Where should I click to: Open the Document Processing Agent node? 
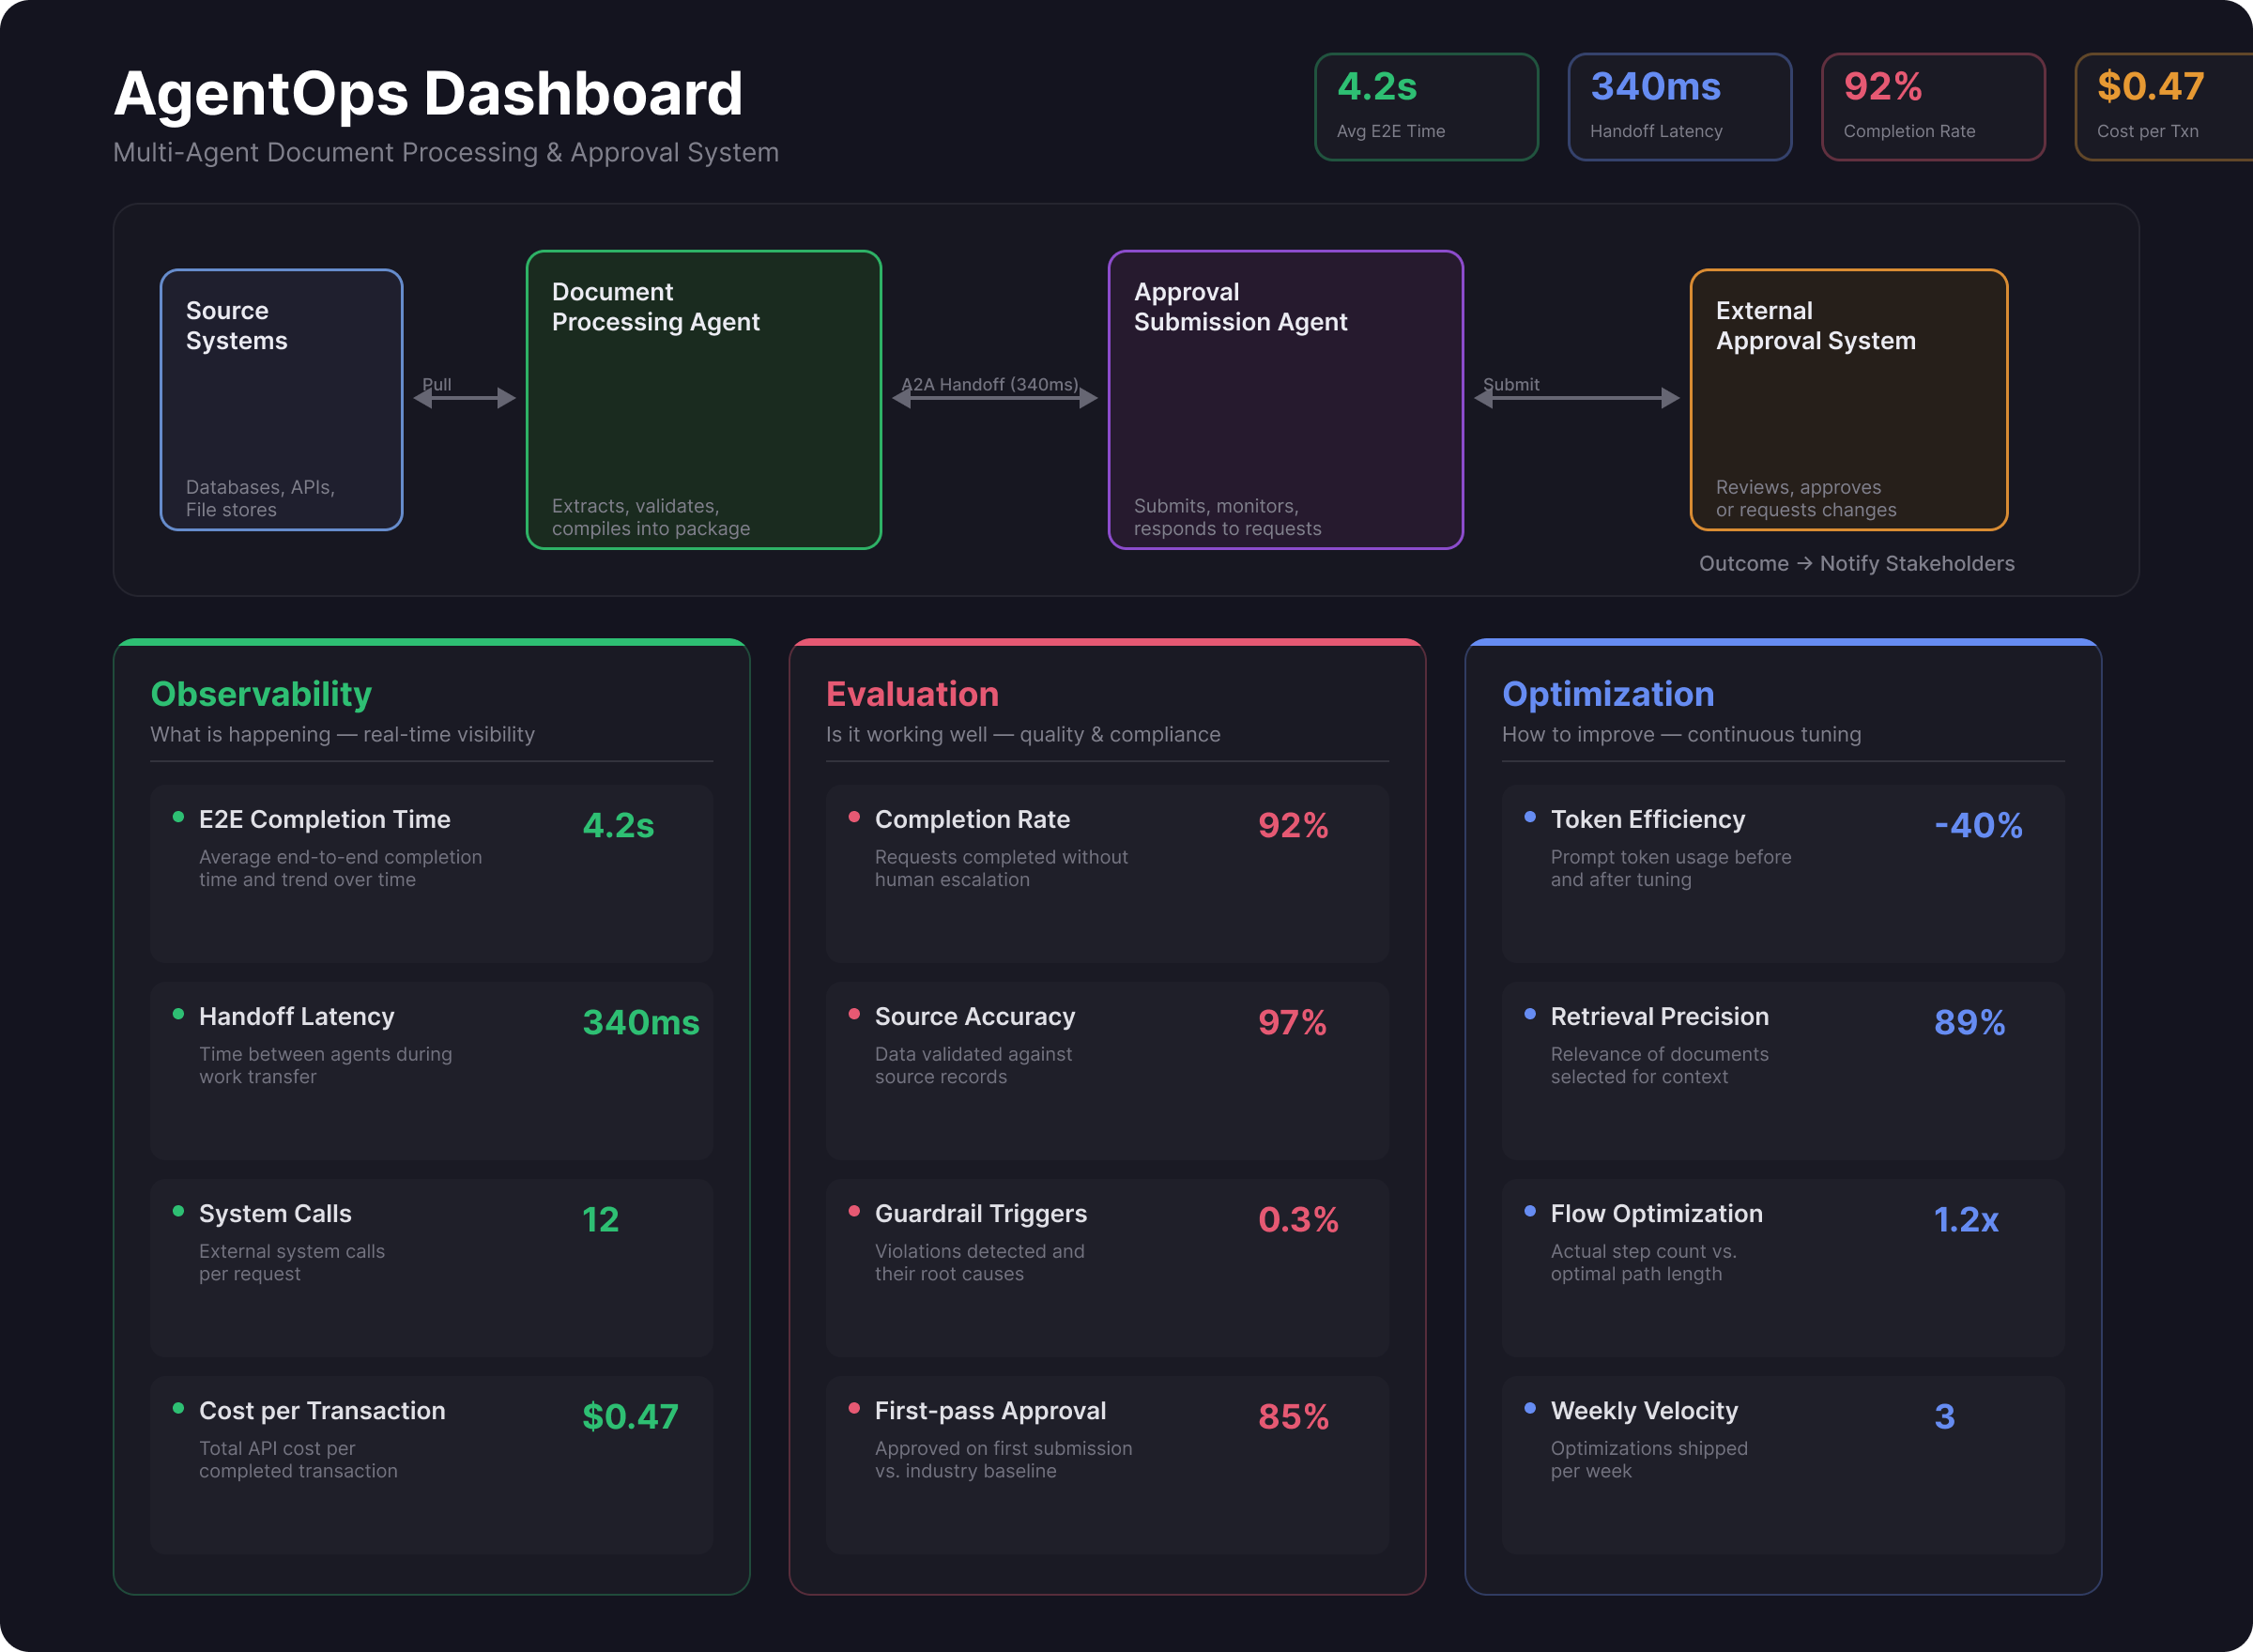point(703,399)
